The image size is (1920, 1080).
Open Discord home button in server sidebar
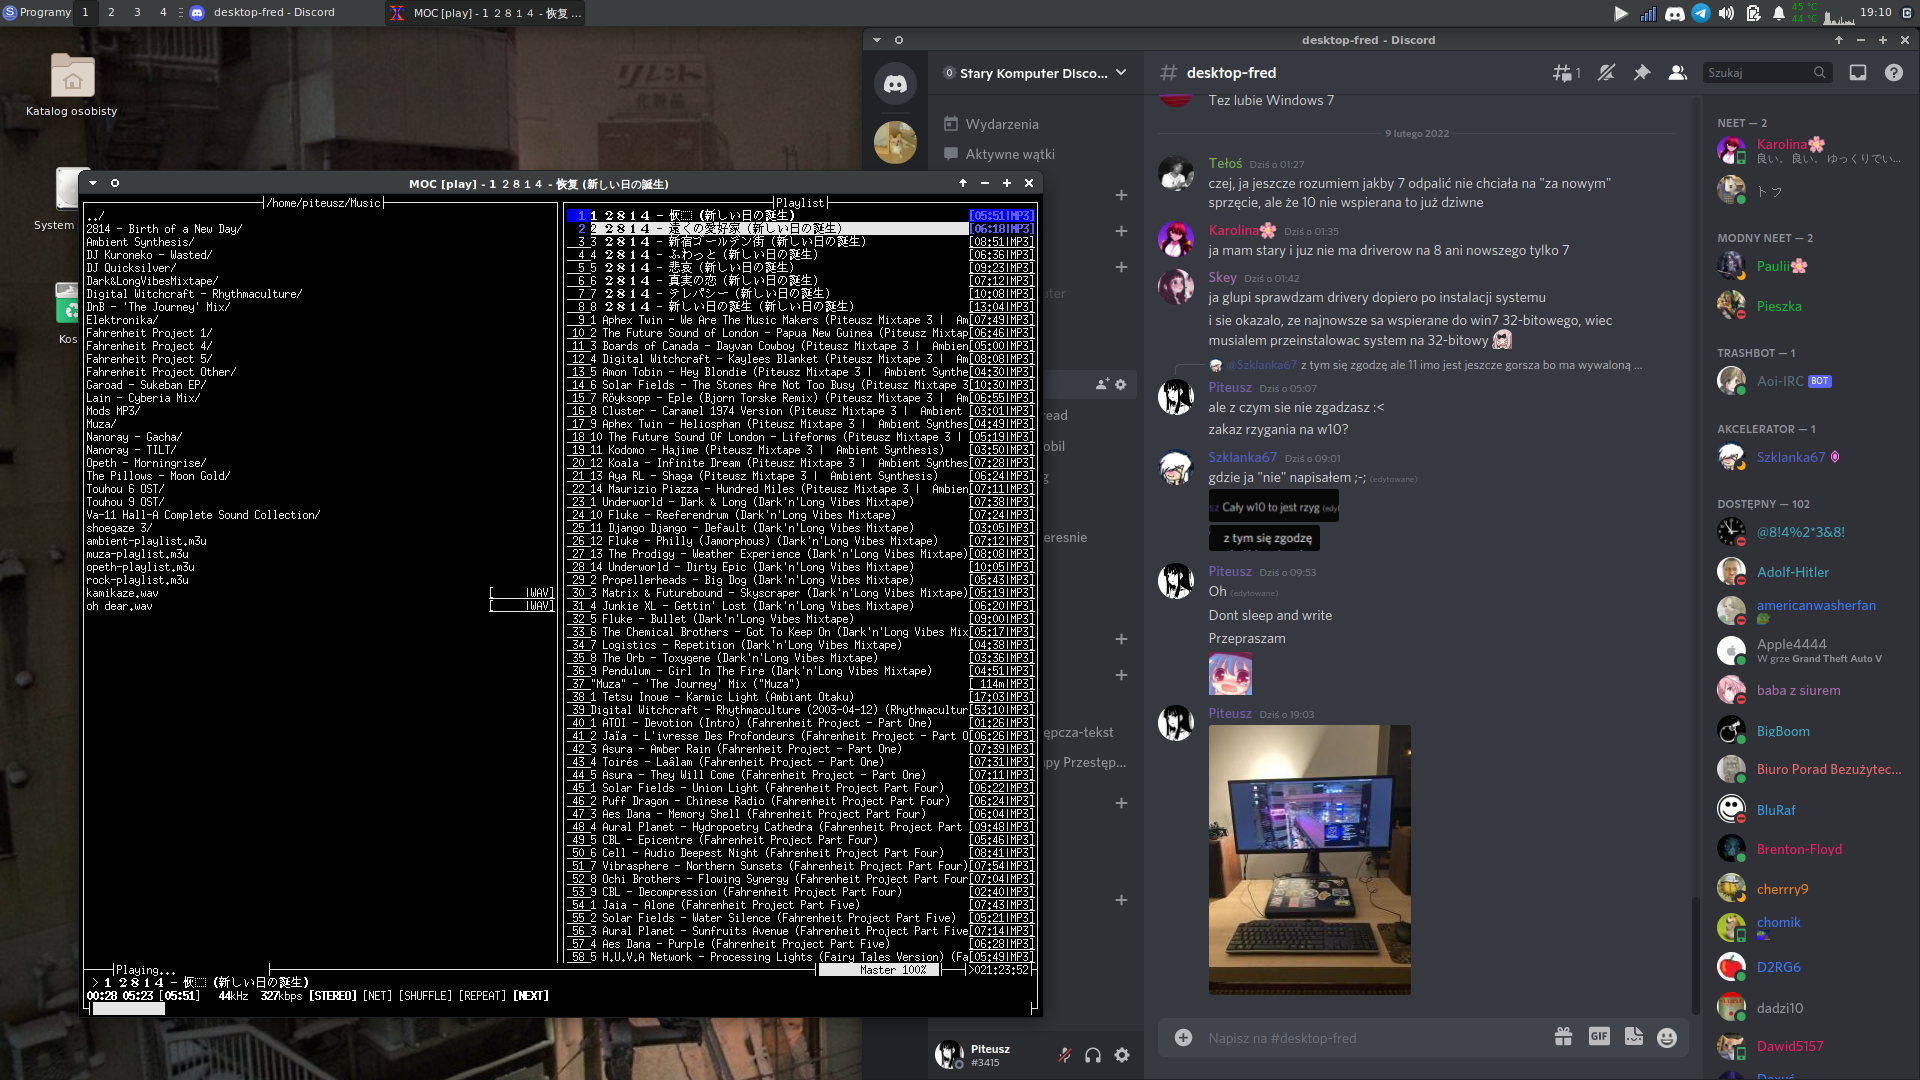895,84
